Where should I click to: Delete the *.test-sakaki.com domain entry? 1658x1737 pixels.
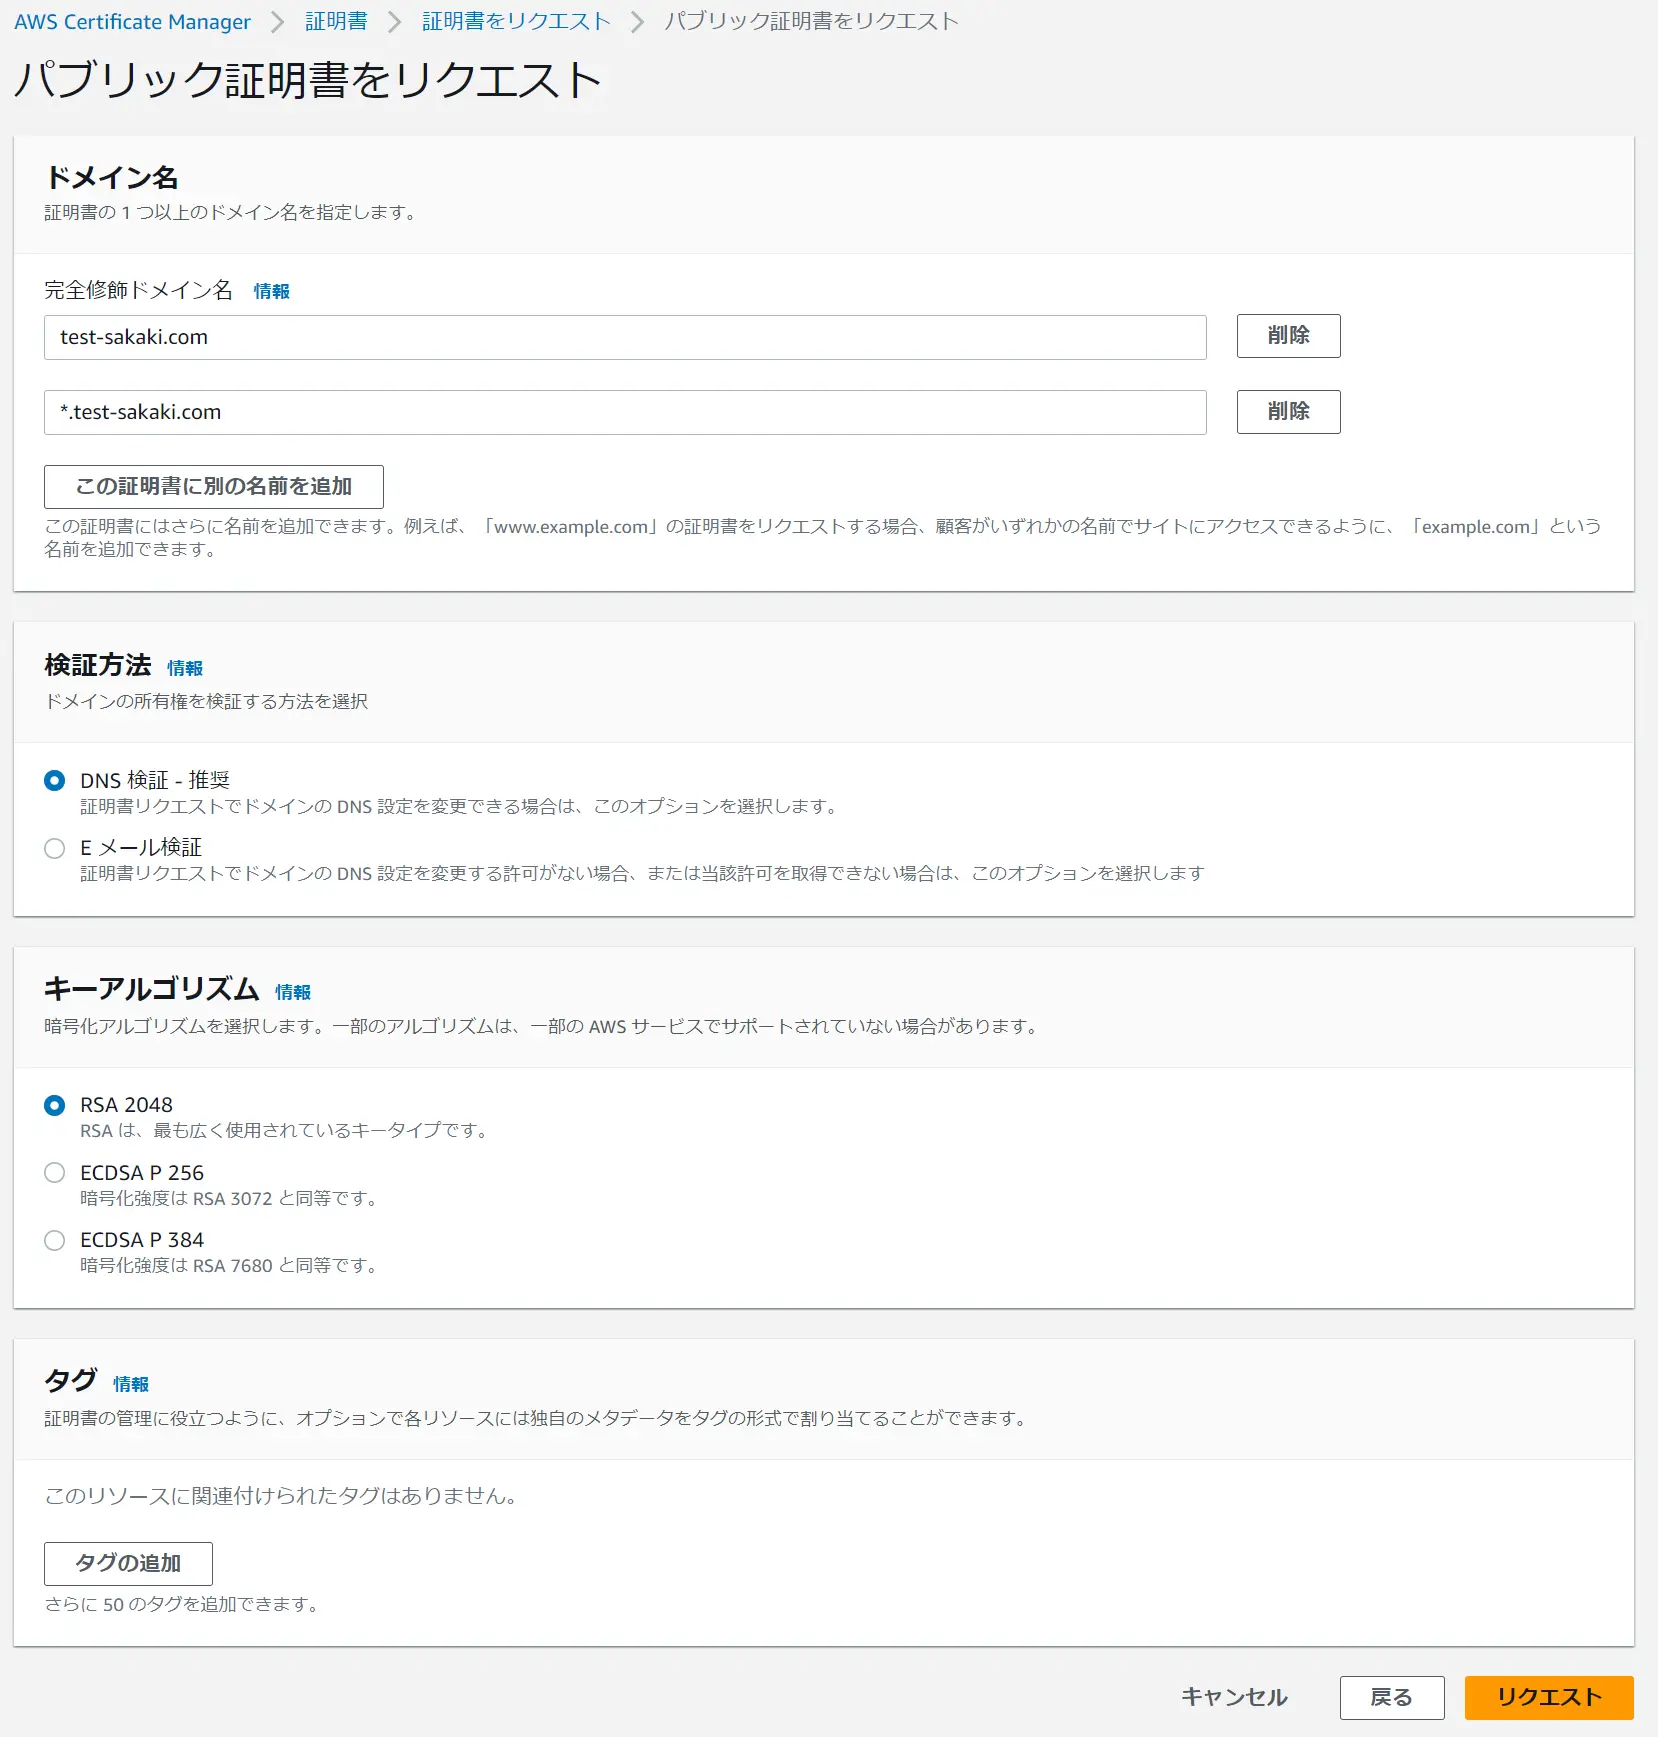tap(1288, 412)
